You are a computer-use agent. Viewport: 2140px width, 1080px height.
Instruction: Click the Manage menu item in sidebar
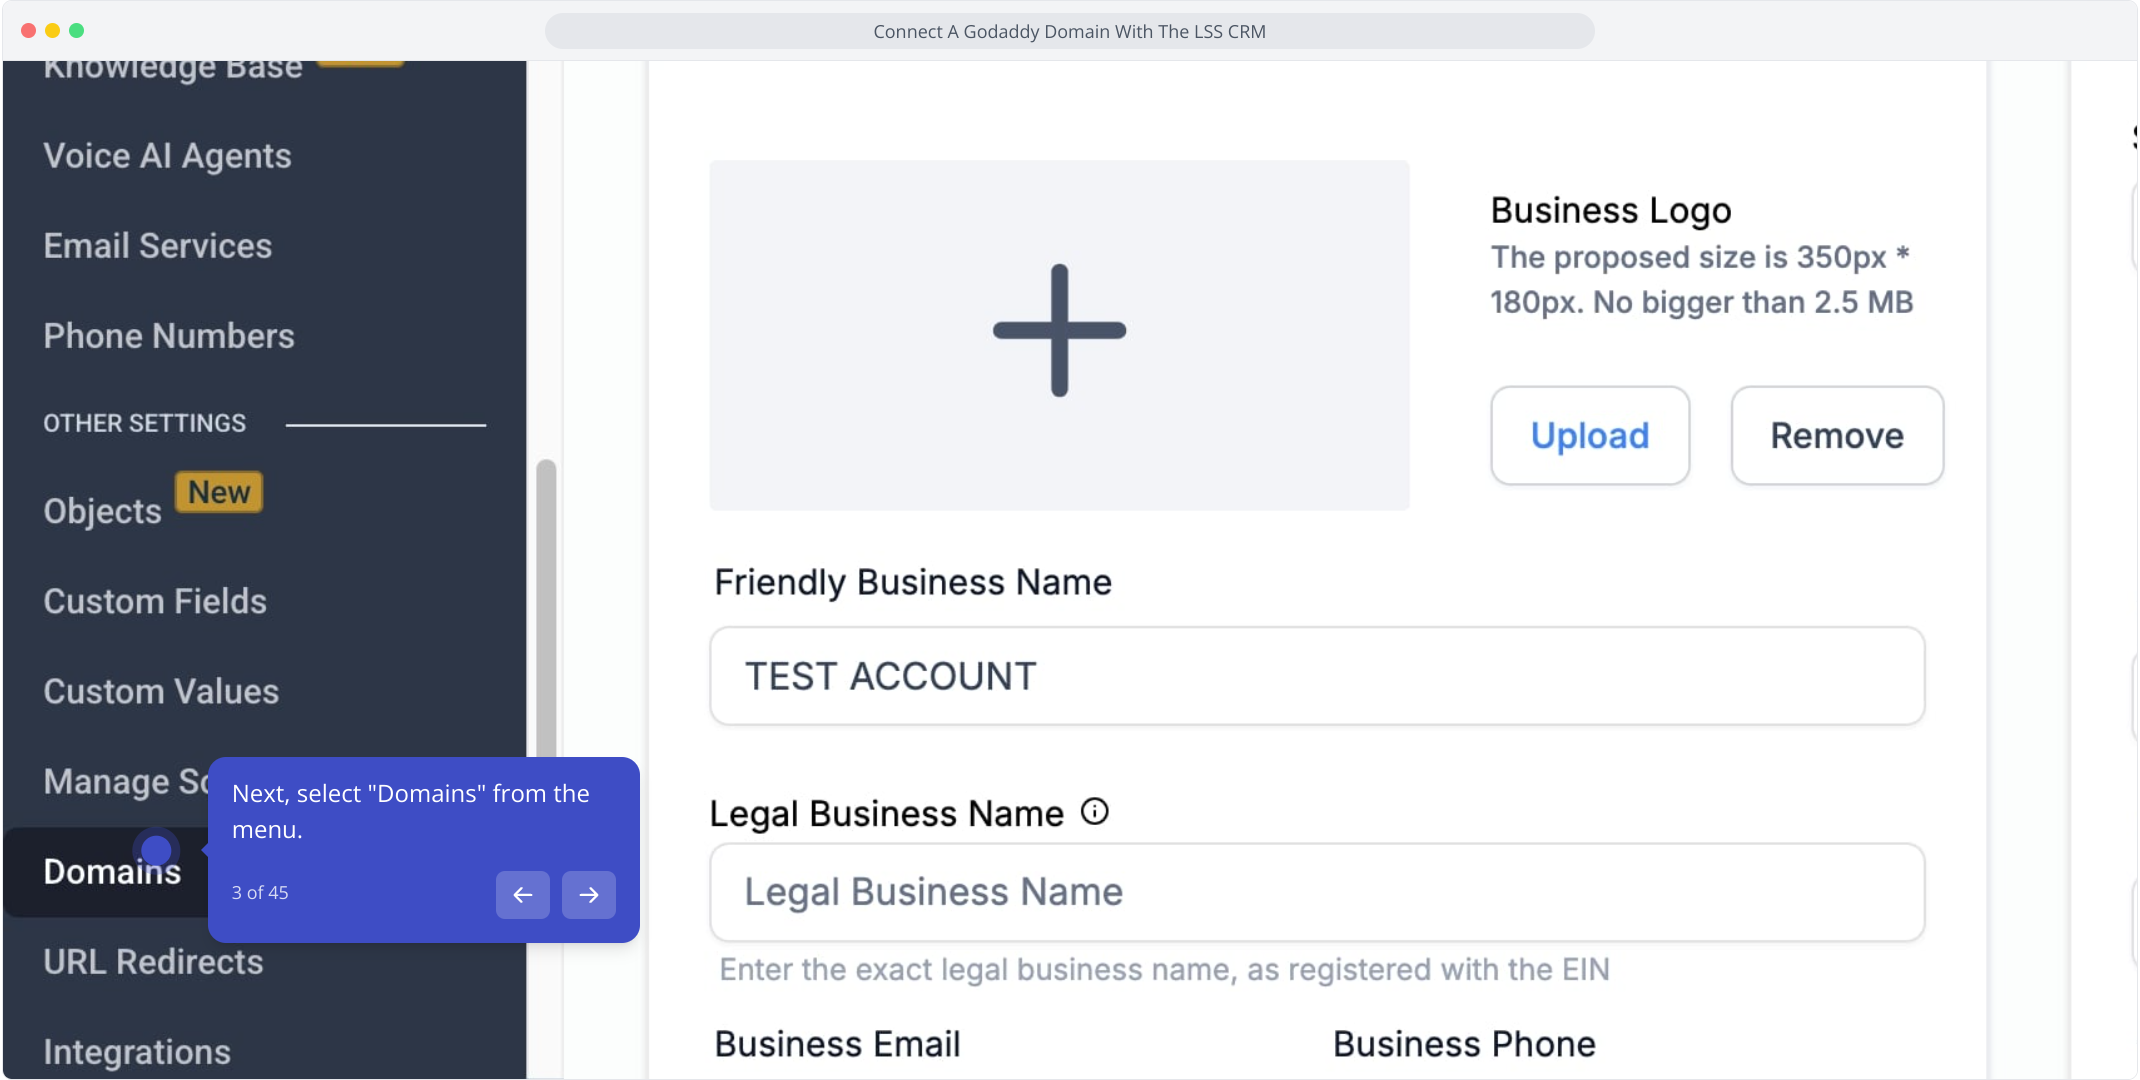[125, 781]
